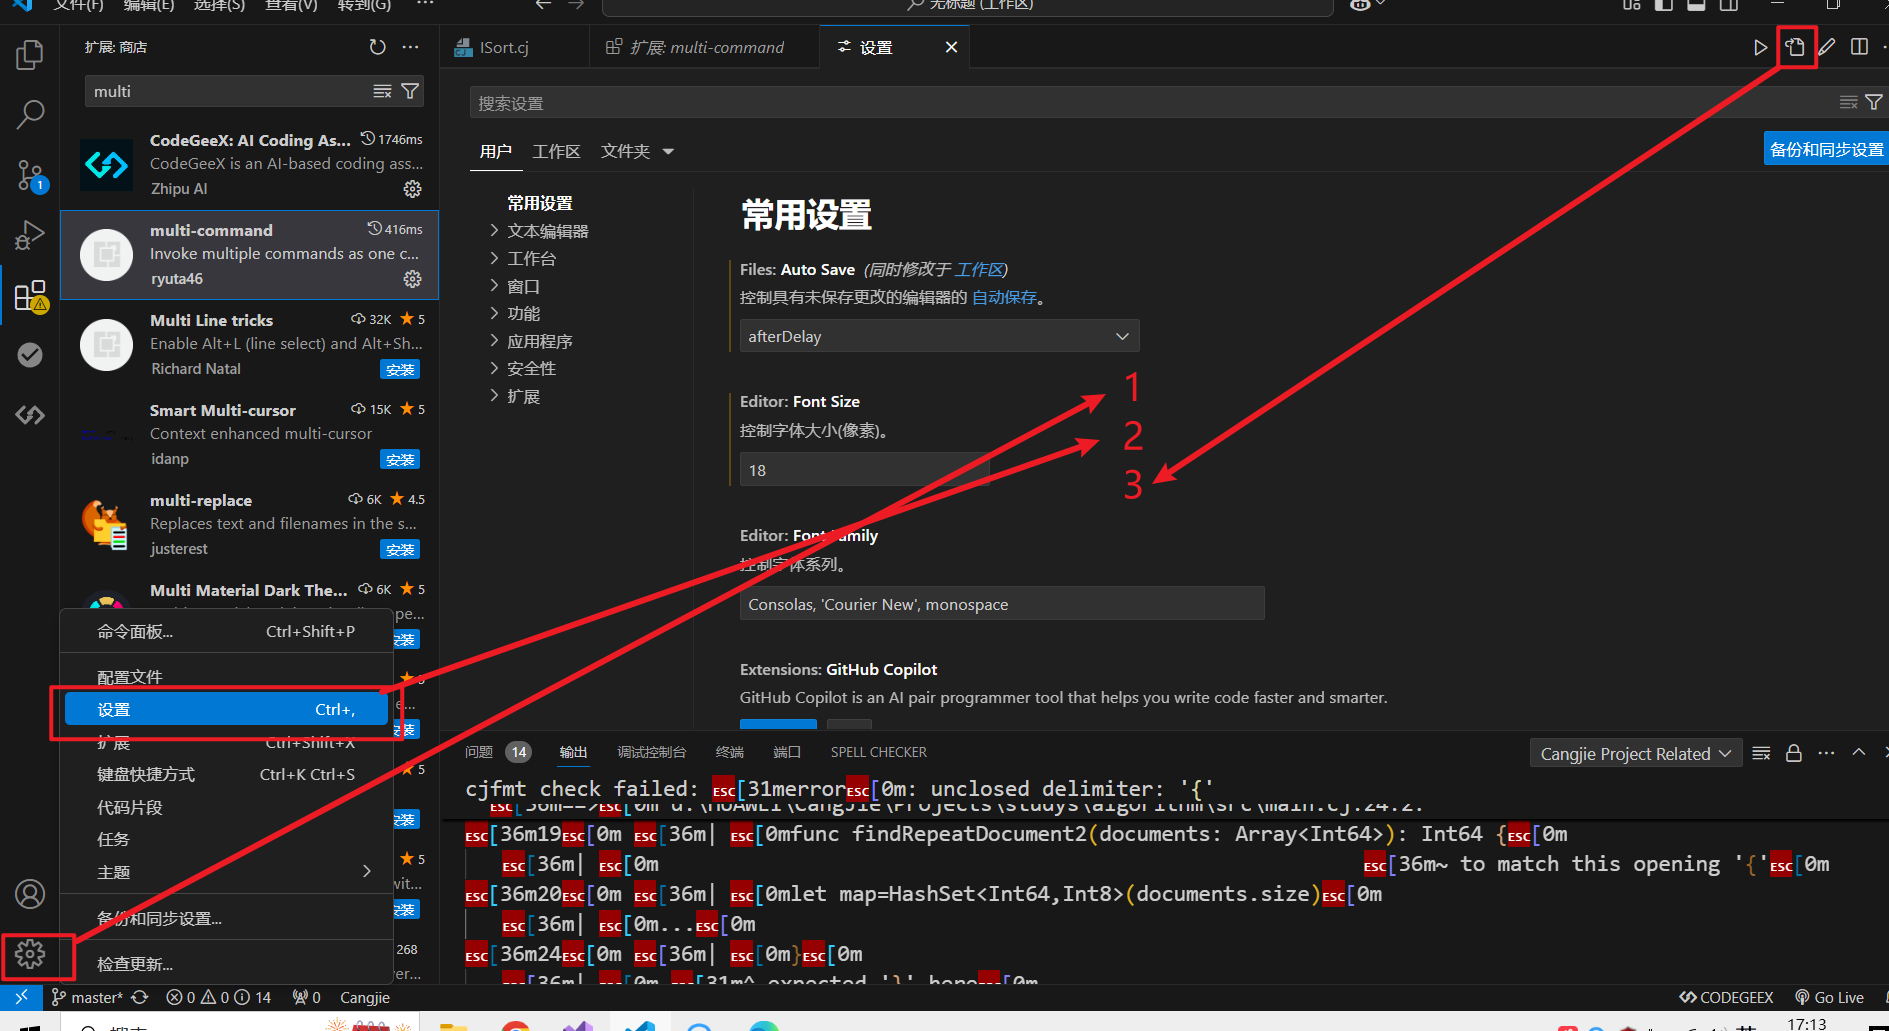1889x1031 pixels.
Task: Open extensions view more actions menu
Action: click(x=410, y=47)
